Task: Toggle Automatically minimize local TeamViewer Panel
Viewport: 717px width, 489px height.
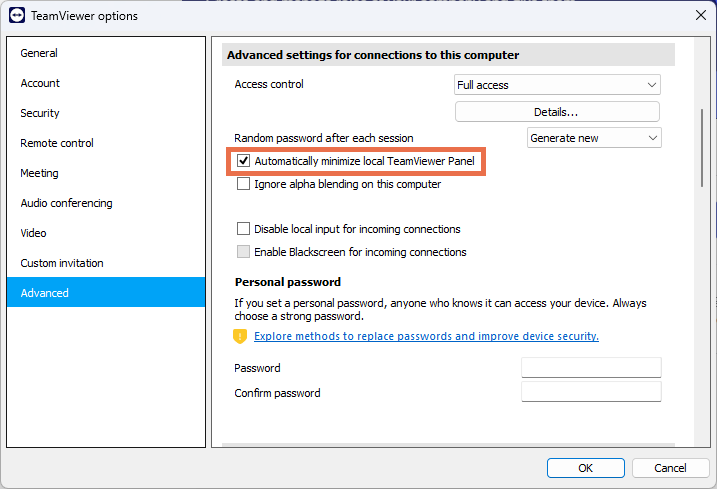Action: 244,160
